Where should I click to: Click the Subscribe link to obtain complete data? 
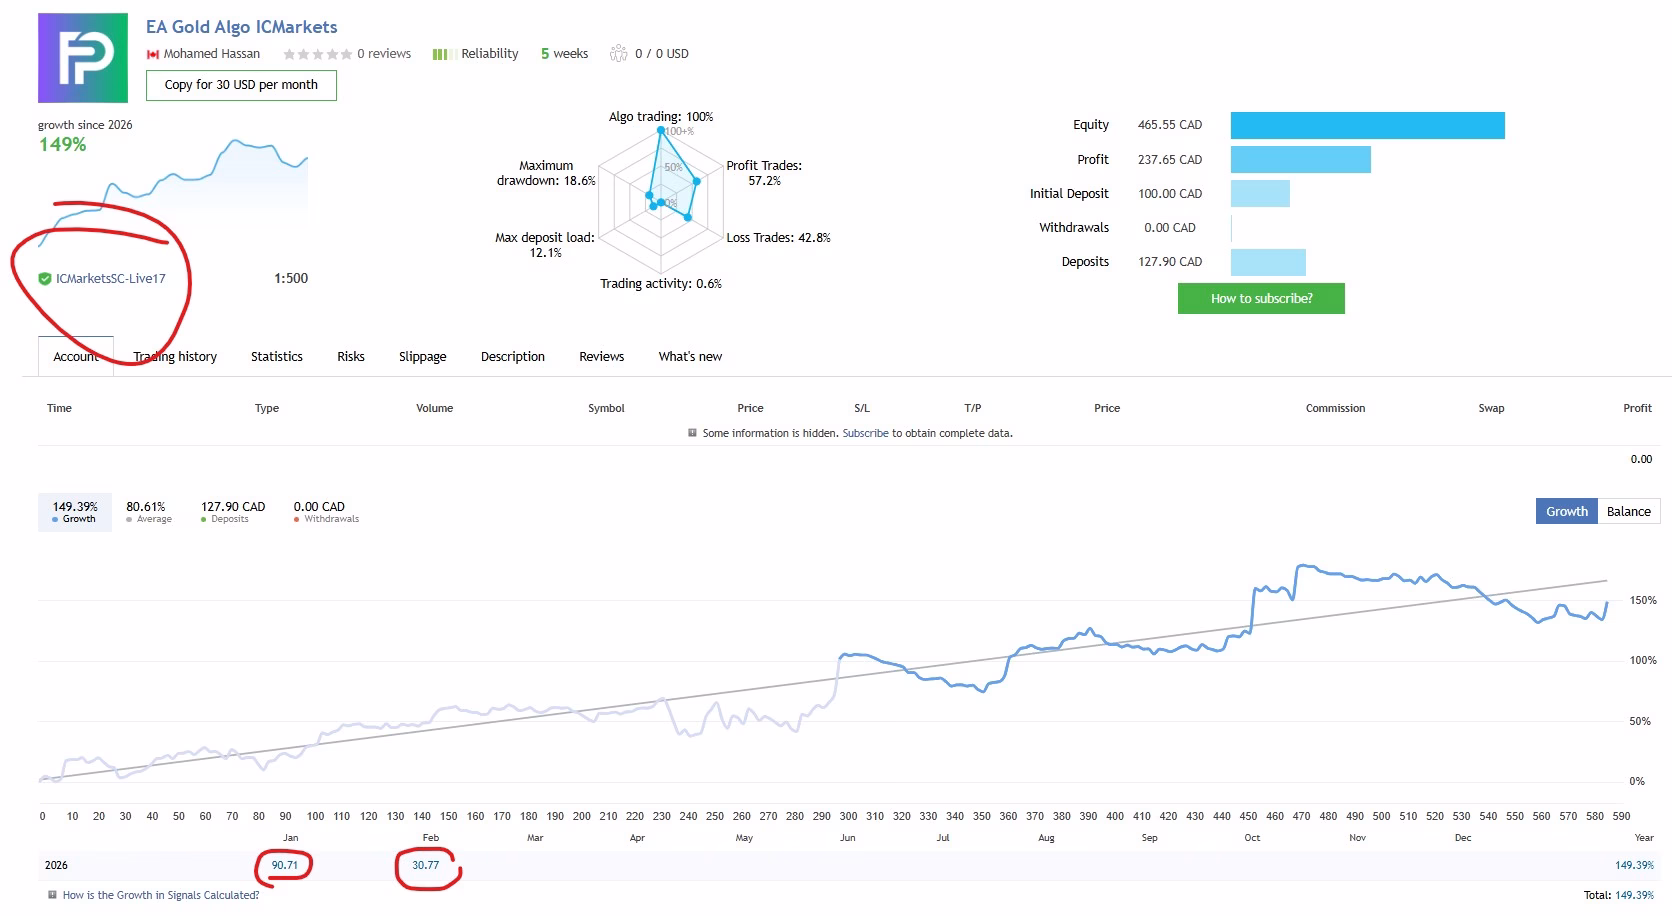tap(865, 433)
